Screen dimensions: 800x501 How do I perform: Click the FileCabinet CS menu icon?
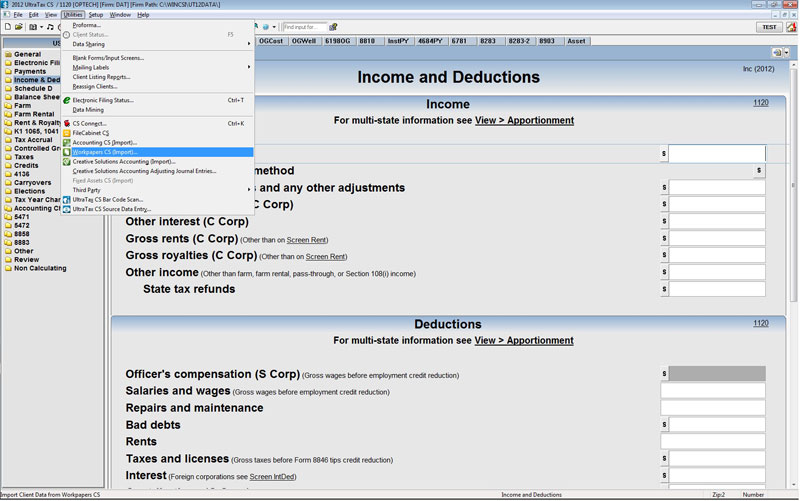tap(66, 132)
